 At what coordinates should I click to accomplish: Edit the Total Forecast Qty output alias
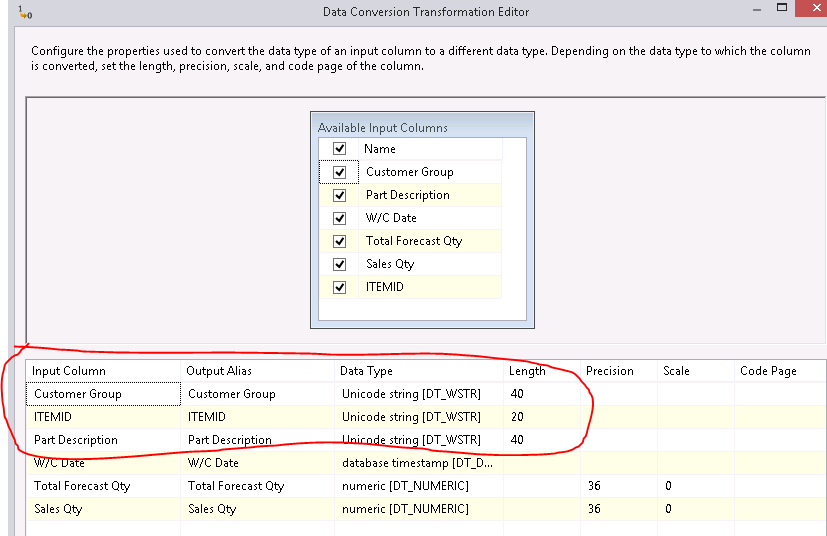pyautogui.click(x=257, y=486)
